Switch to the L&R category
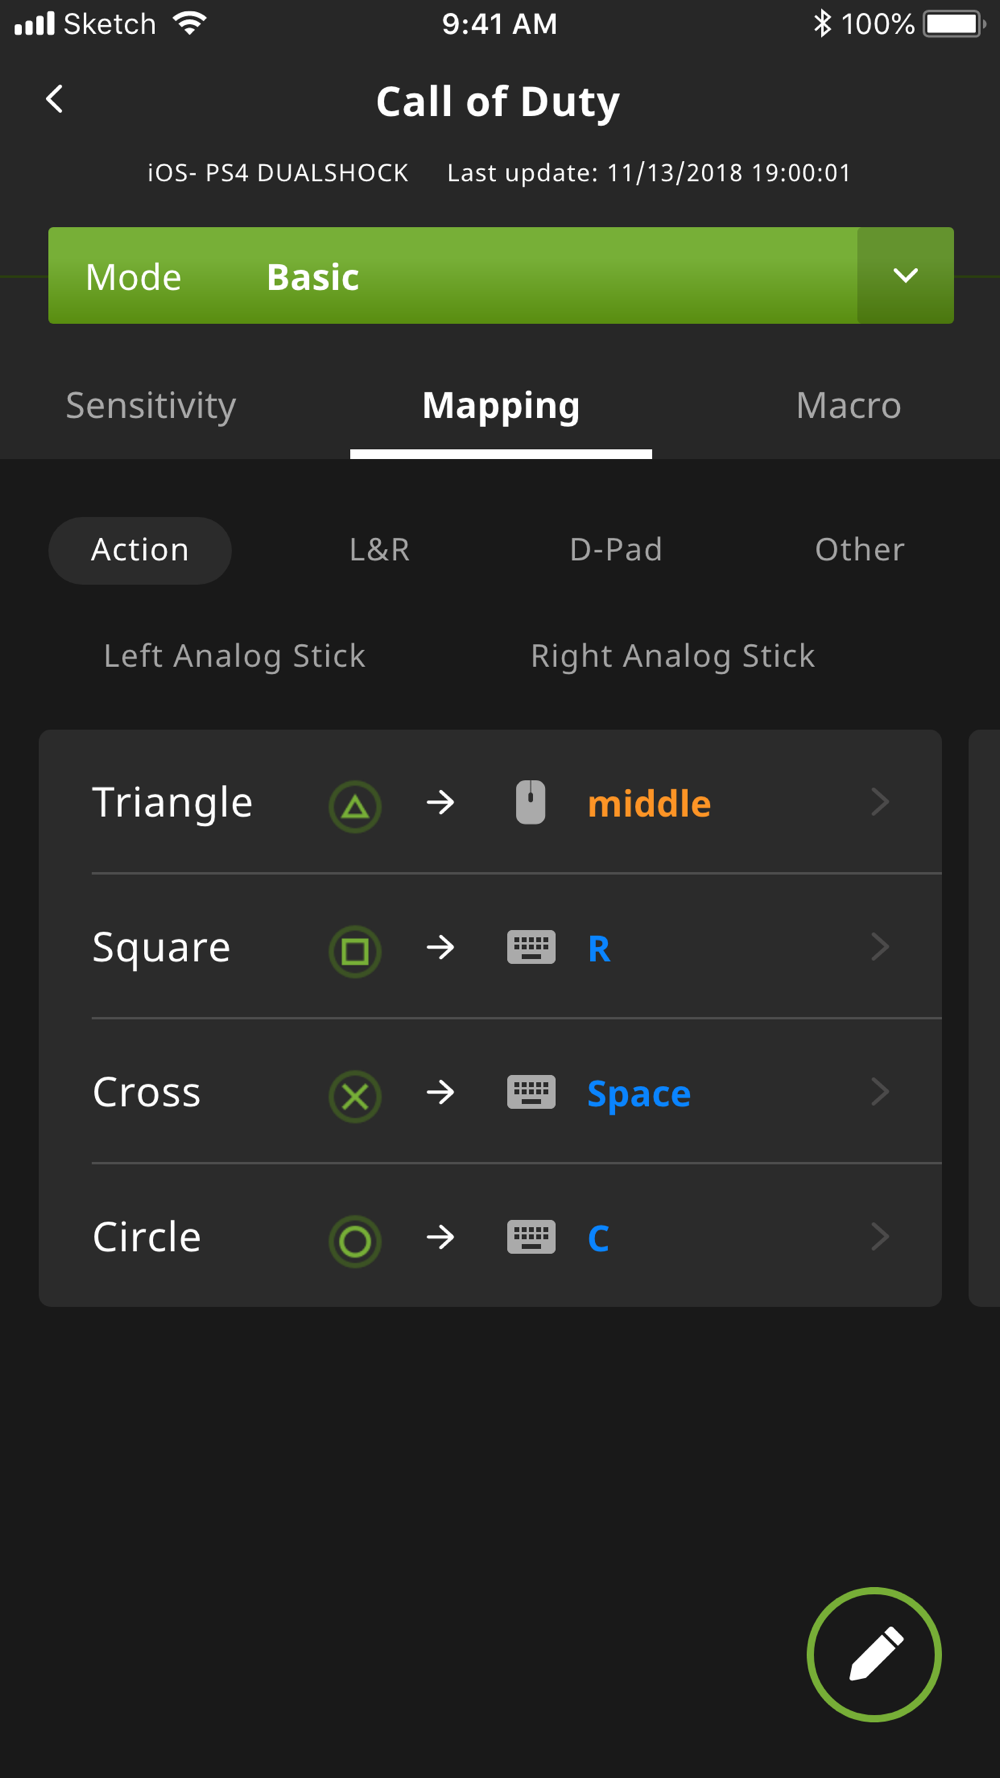Screen dimensions: 1000x1778 click(x=379, y=550)
